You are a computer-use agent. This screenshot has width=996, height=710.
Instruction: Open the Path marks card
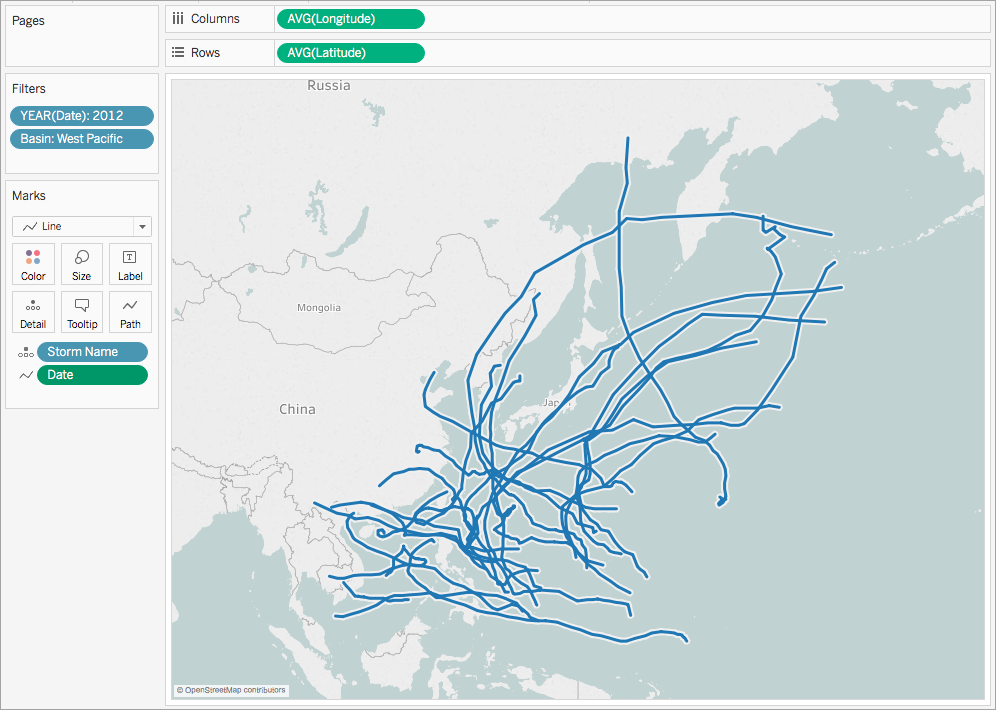(130, 312)
